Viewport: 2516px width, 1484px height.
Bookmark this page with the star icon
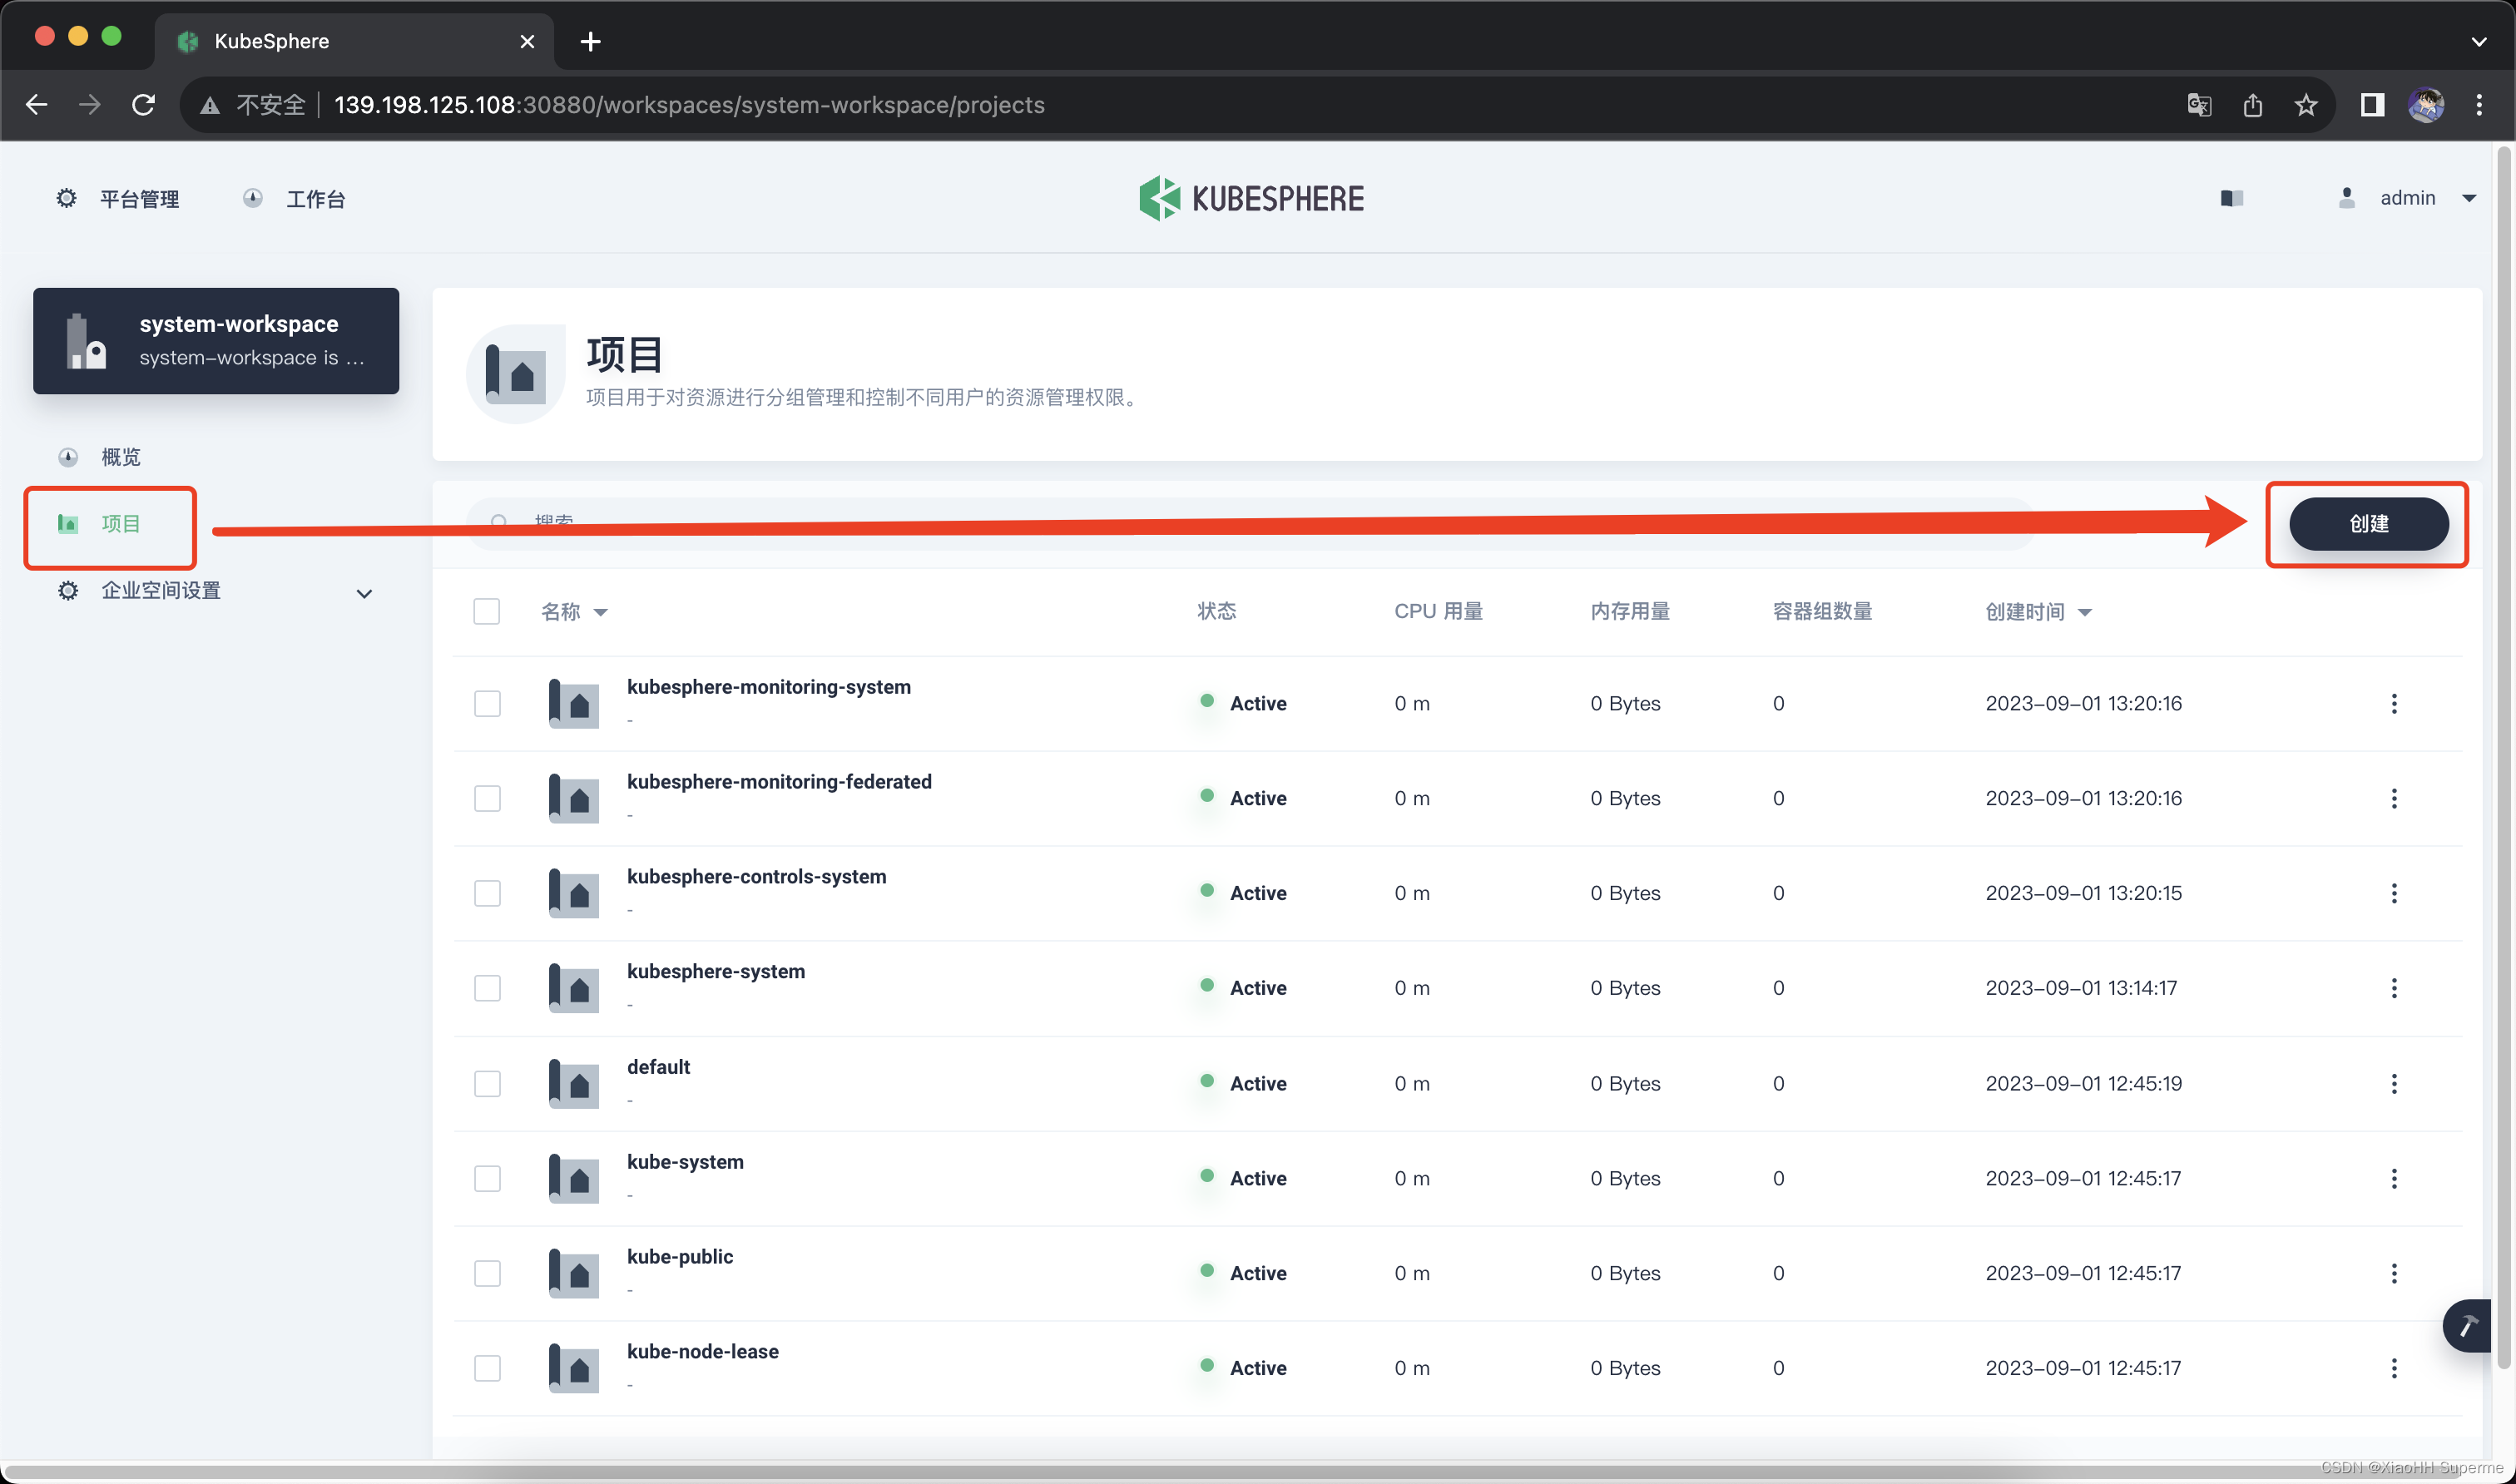[x=2306, y=105]
